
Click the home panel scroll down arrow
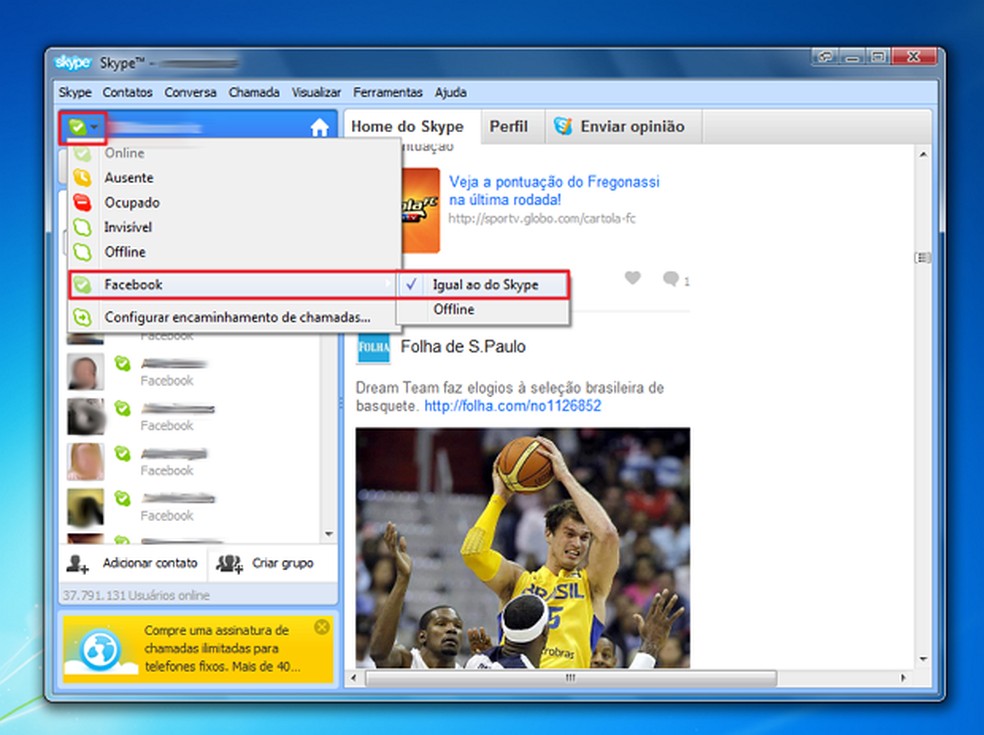click(x=923, y=659)
